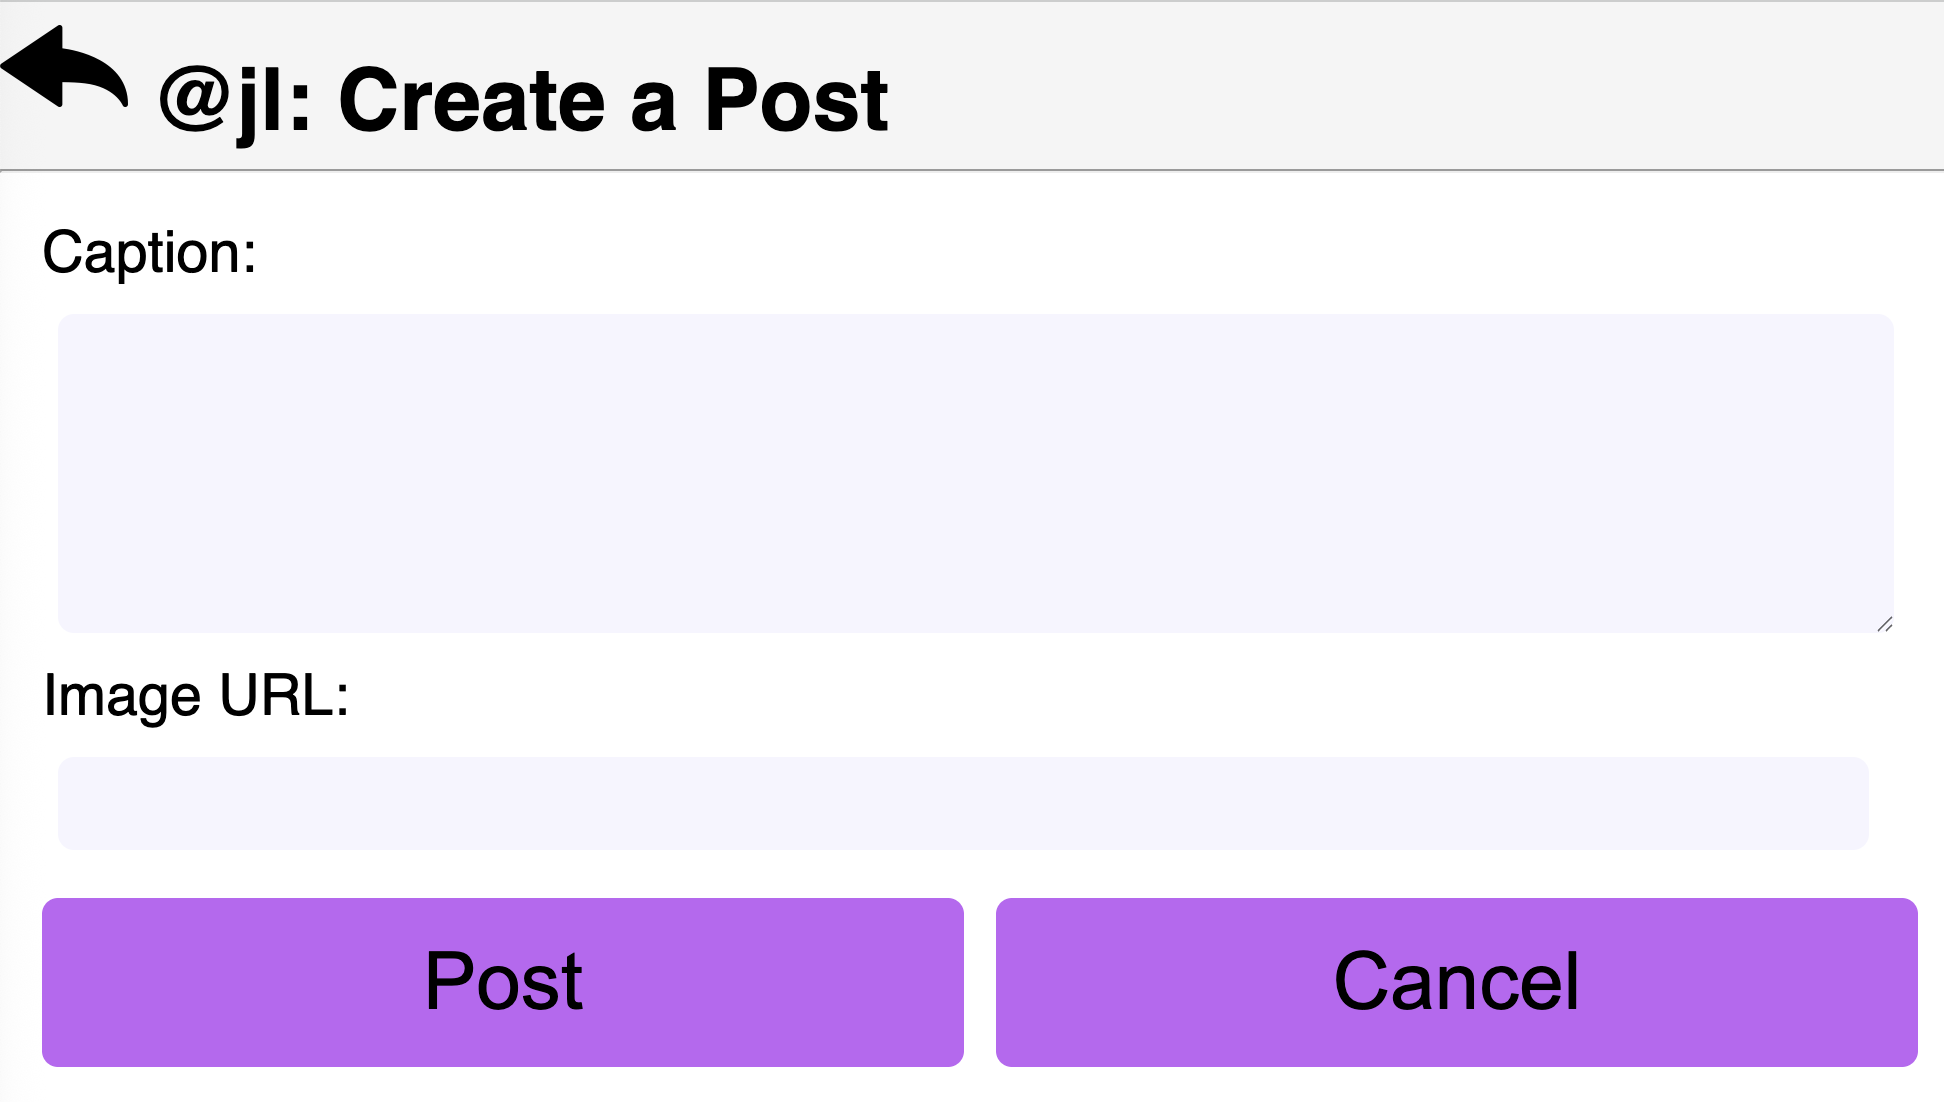This screenshot has width=1944, height=1102.
Task: Click the textarea resize handle
Action: [1884, 624]
